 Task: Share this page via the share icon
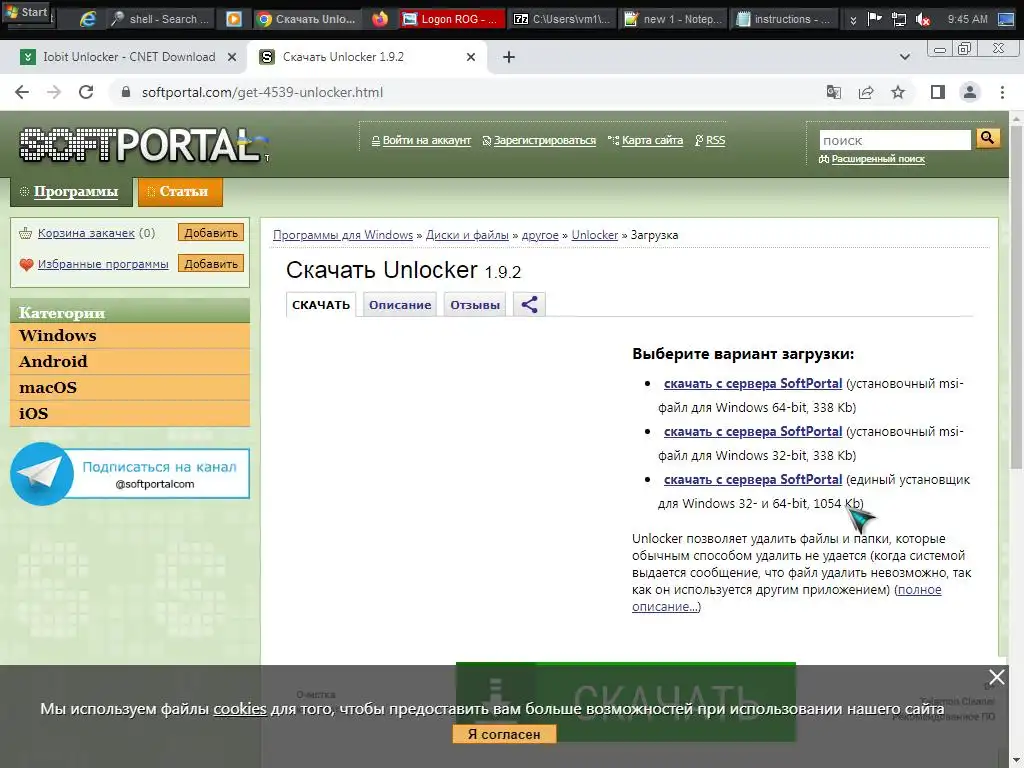pyautogui.click(x=866, y=92)
